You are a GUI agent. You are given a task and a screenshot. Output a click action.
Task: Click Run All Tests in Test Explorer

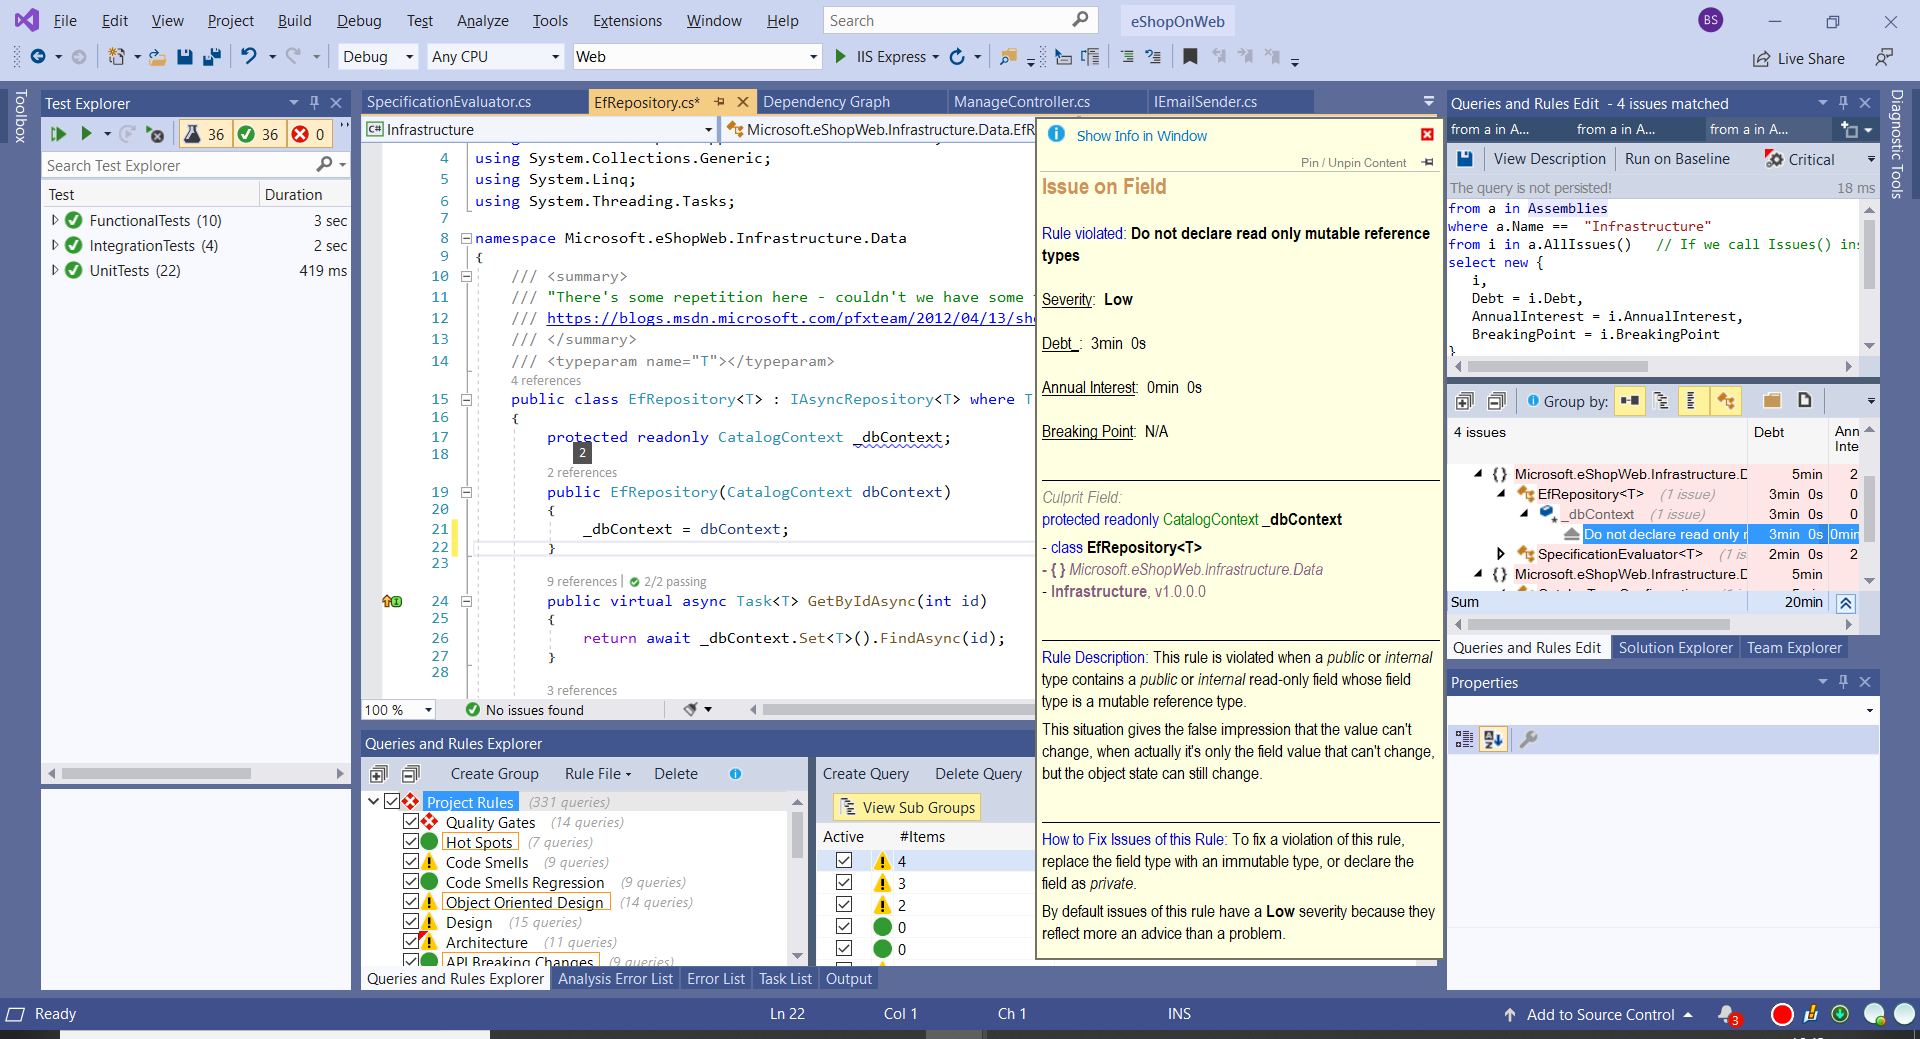coord(58,134)
